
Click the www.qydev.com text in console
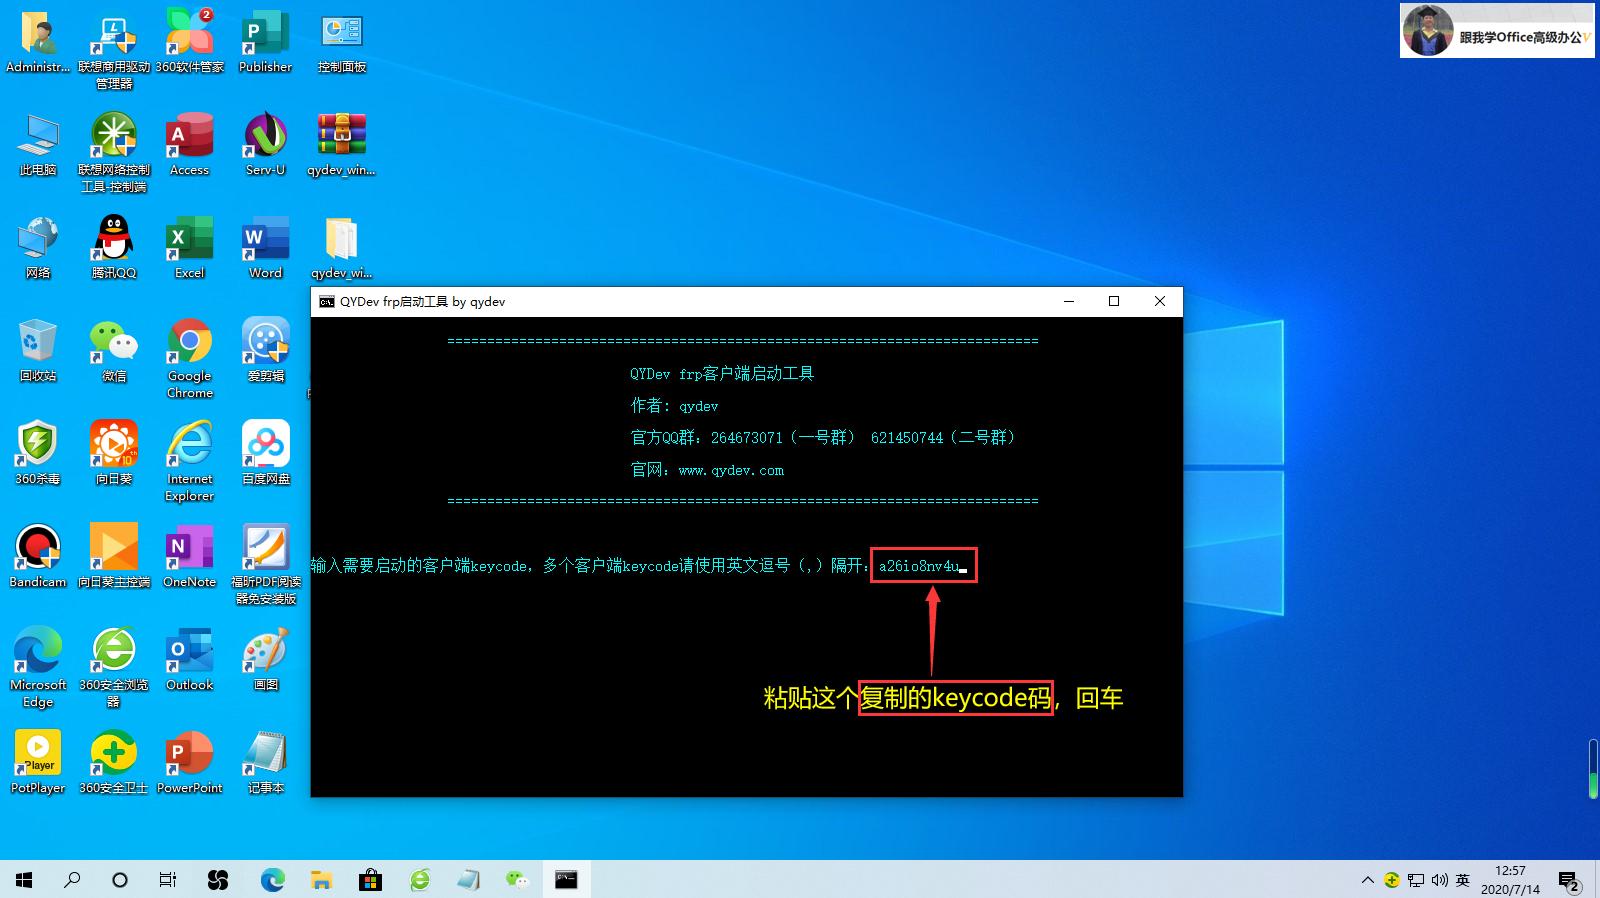coord(731,470)
